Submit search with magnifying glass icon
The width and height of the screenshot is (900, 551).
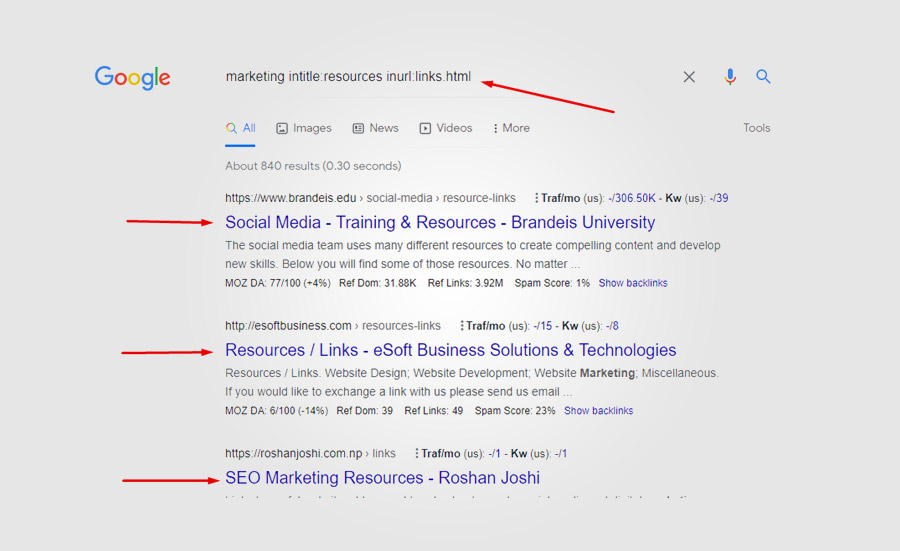(x=763, y=76)
